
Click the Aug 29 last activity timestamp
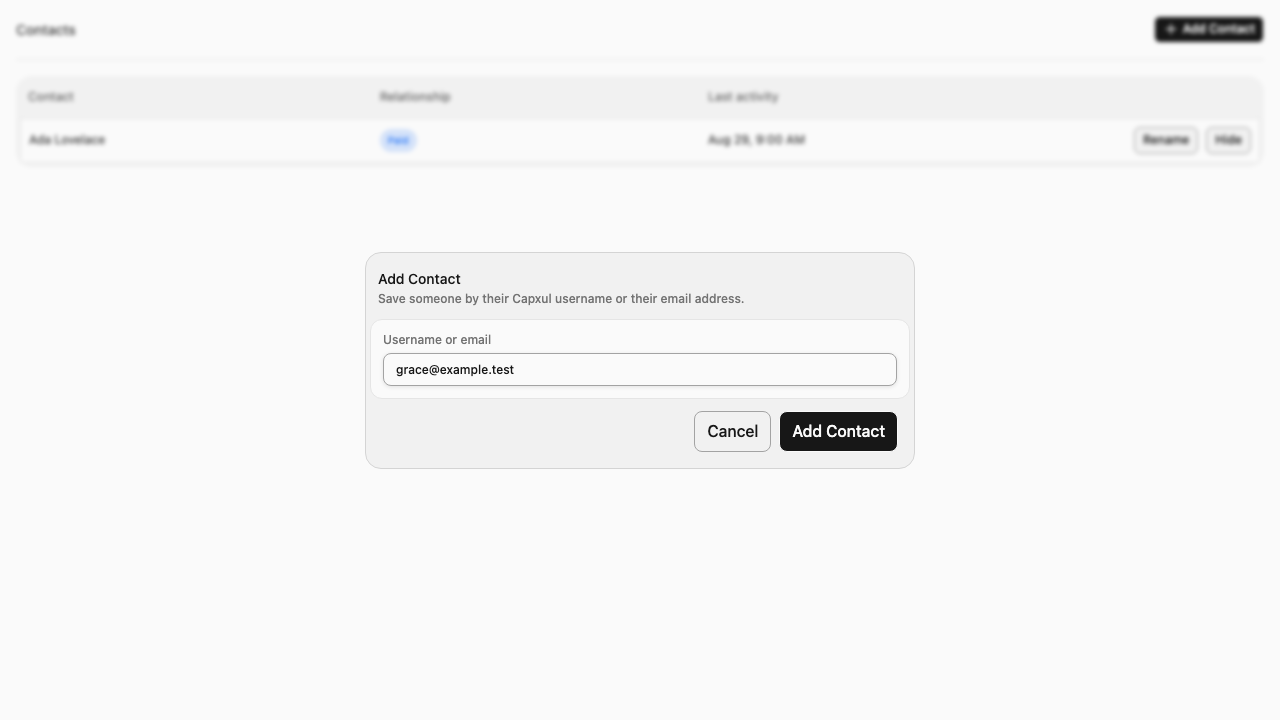756,140
